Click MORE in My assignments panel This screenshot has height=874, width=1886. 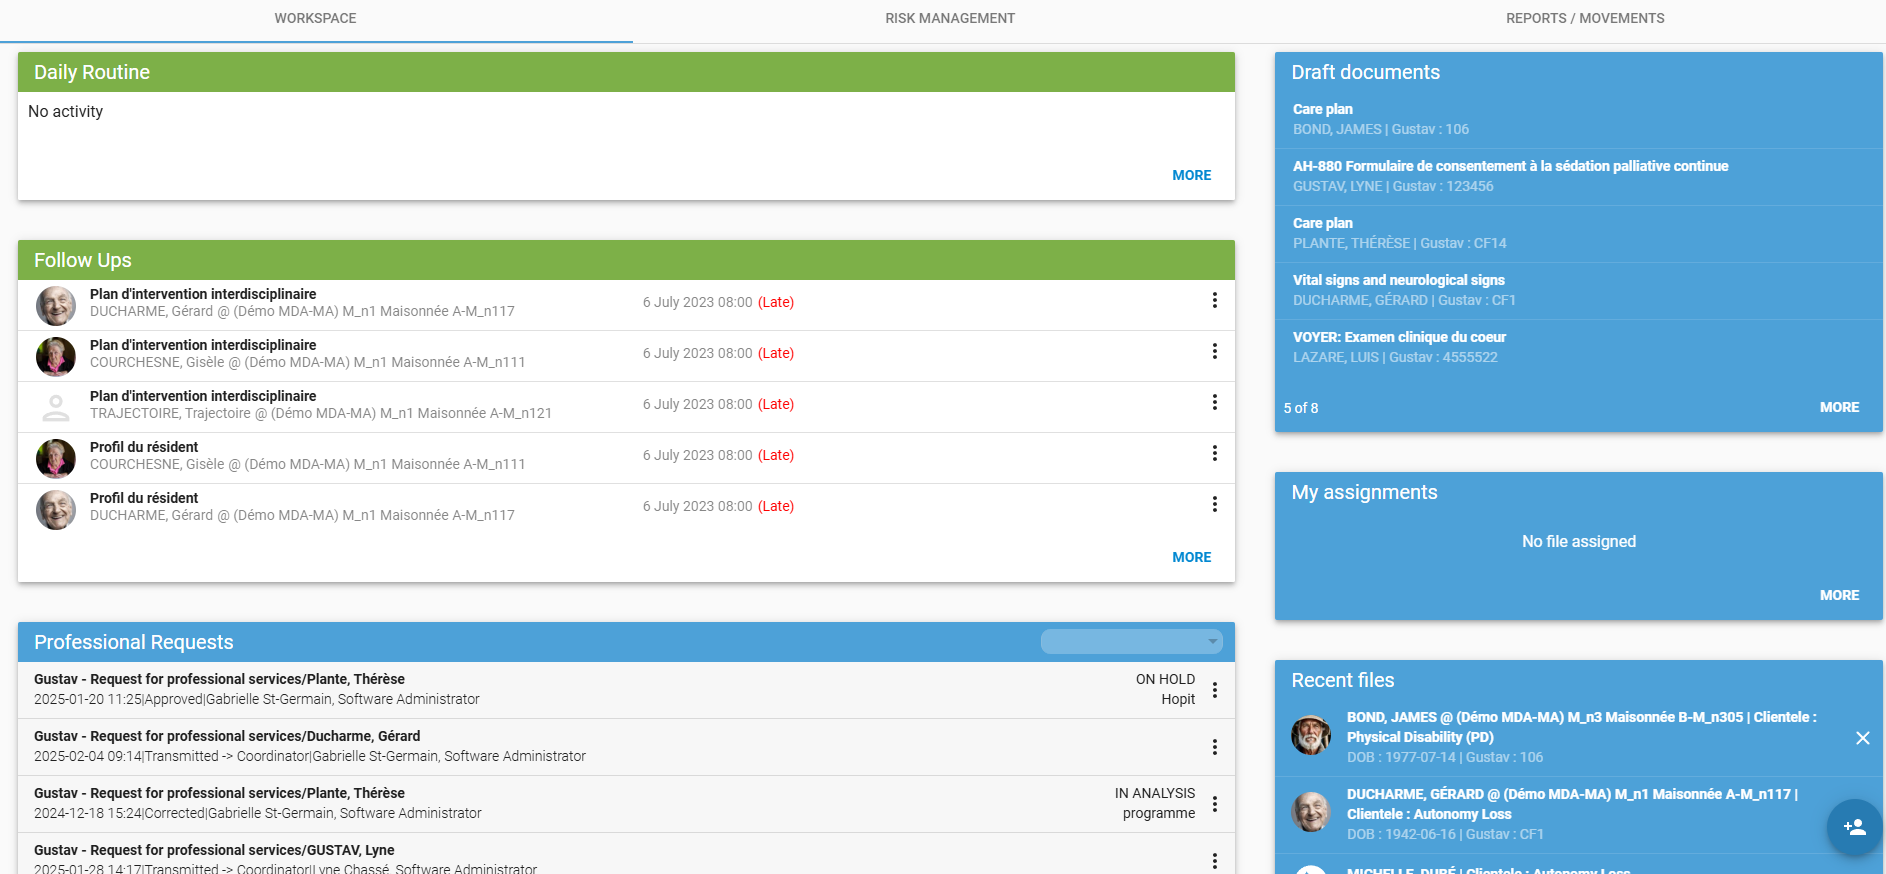tap(1838, 595)
